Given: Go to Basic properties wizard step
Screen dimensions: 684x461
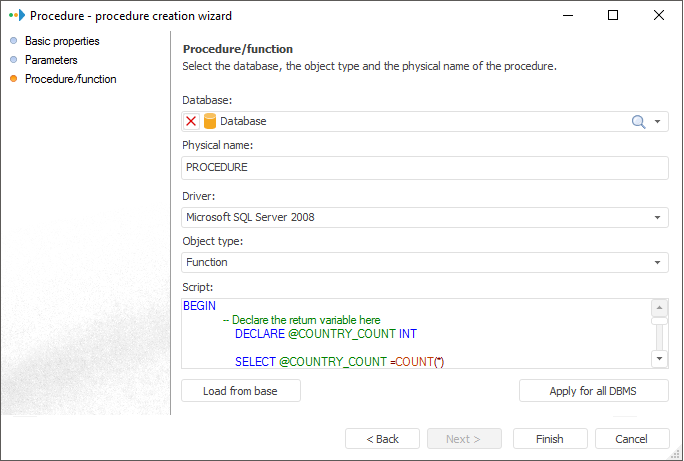Looking at the screenshot, I should point(62,41).
